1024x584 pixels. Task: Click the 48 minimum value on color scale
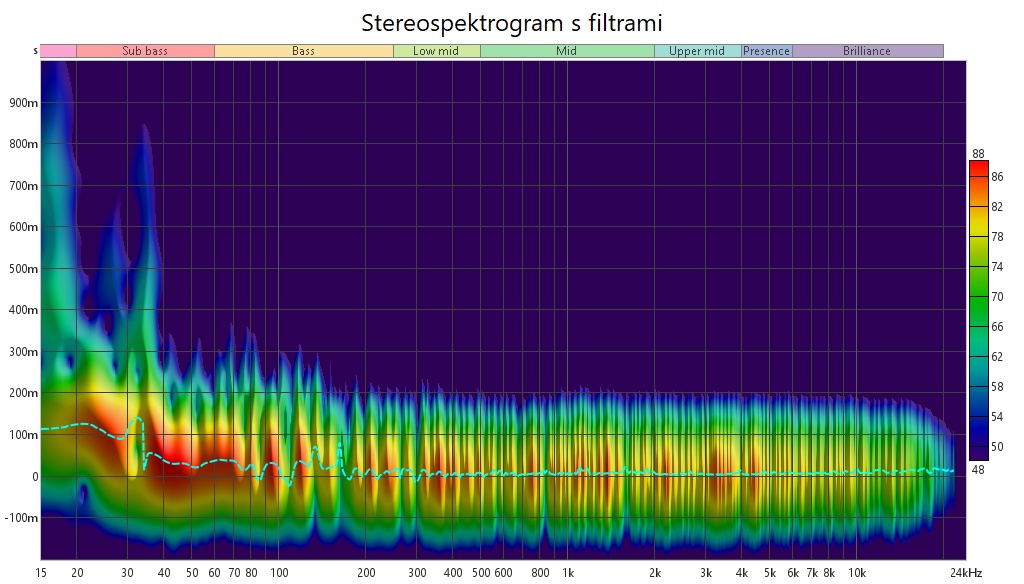point(978,468)
